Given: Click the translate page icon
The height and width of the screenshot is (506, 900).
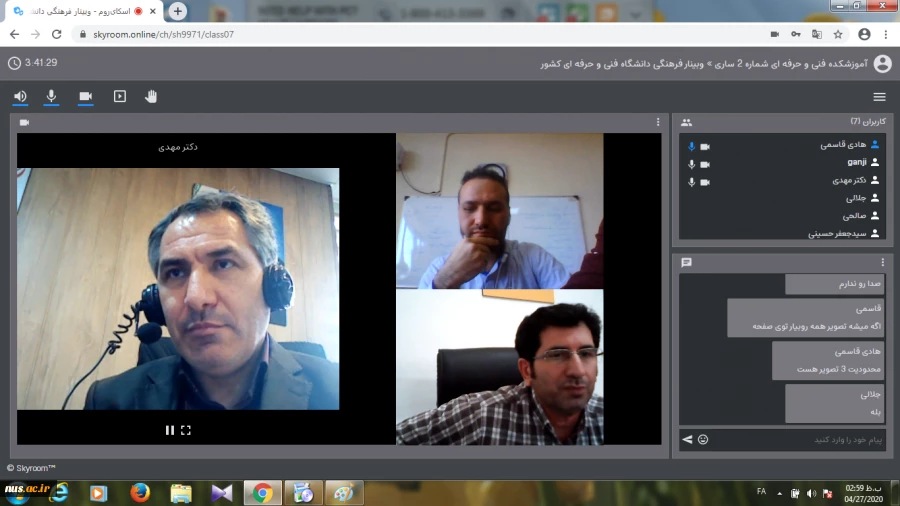Looking at the screenshot, I should tap(817, 34).
